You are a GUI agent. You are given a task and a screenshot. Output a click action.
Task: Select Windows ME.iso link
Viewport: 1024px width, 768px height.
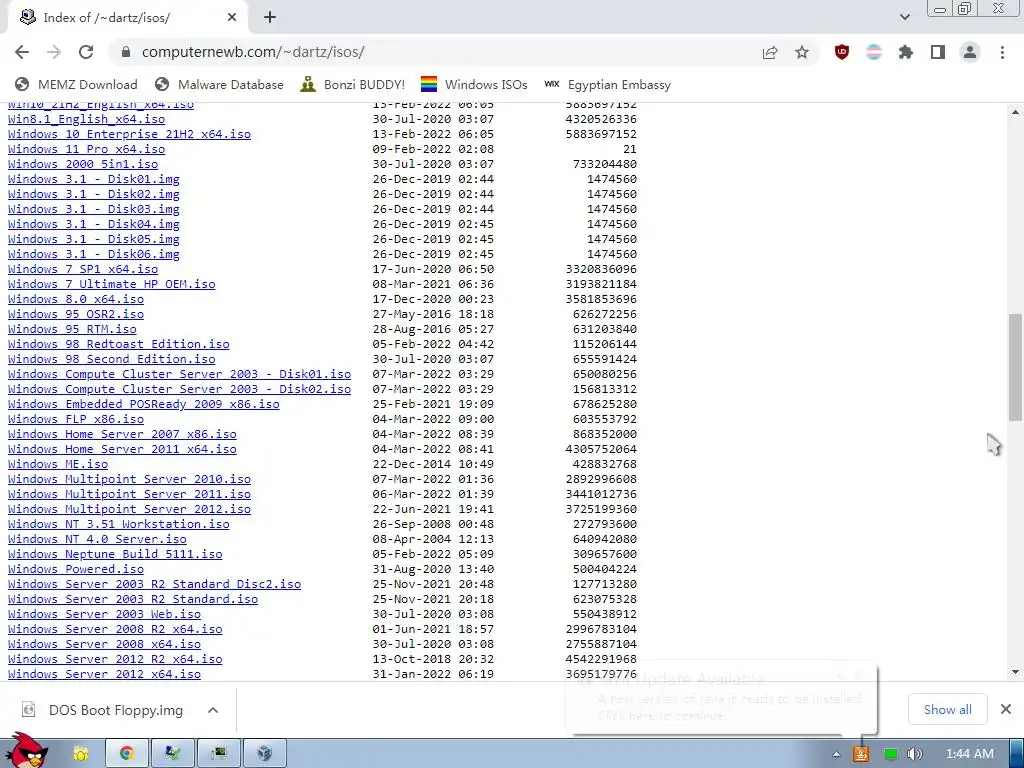(58, 464)
